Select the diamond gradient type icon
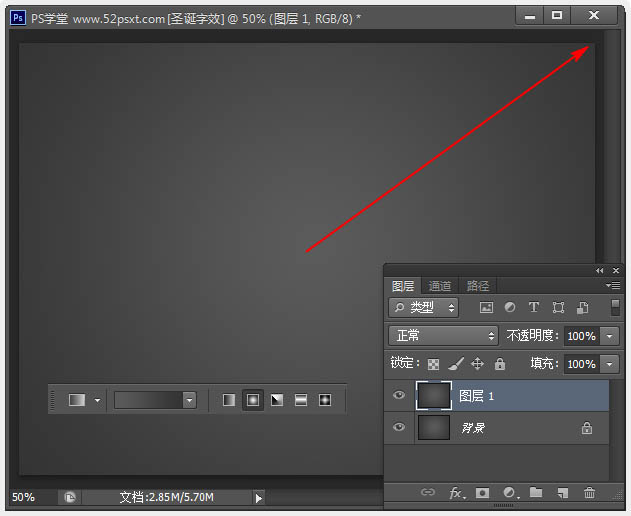Image resolution: width=631 pixels, height=516 pixels. click(325, 400)
